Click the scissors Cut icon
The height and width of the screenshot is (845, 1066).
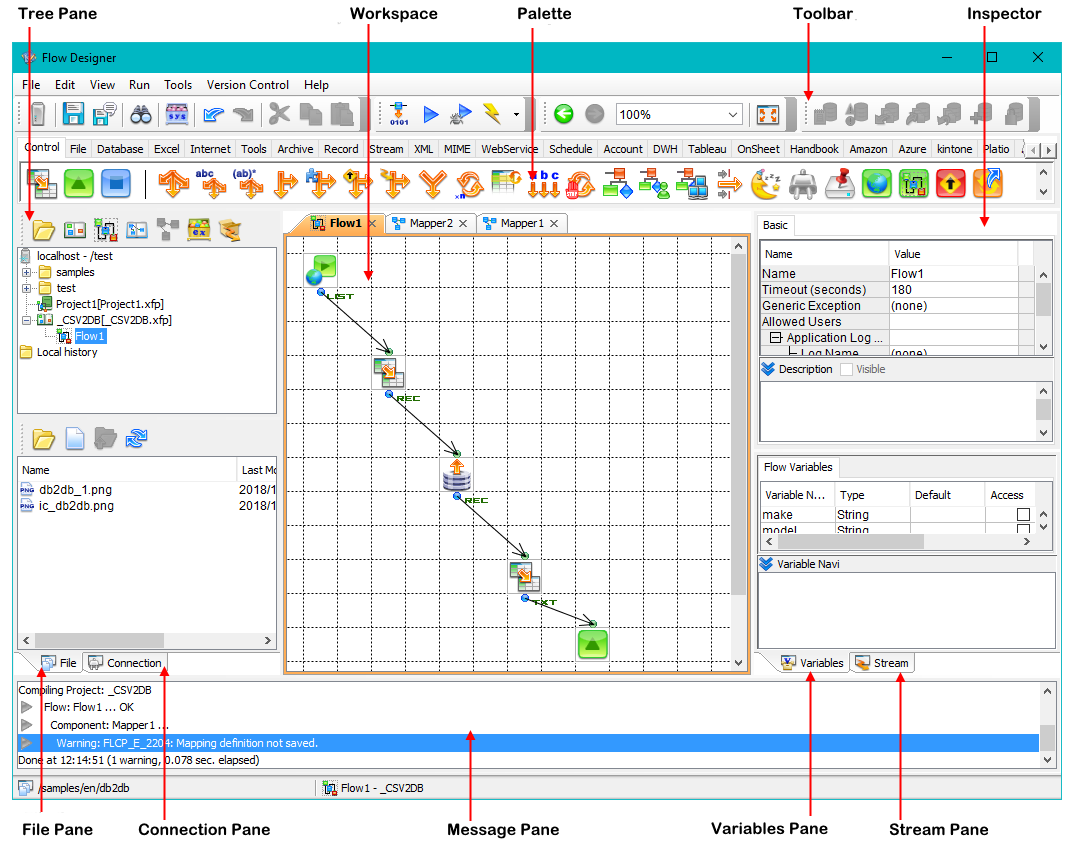(279, 115)
